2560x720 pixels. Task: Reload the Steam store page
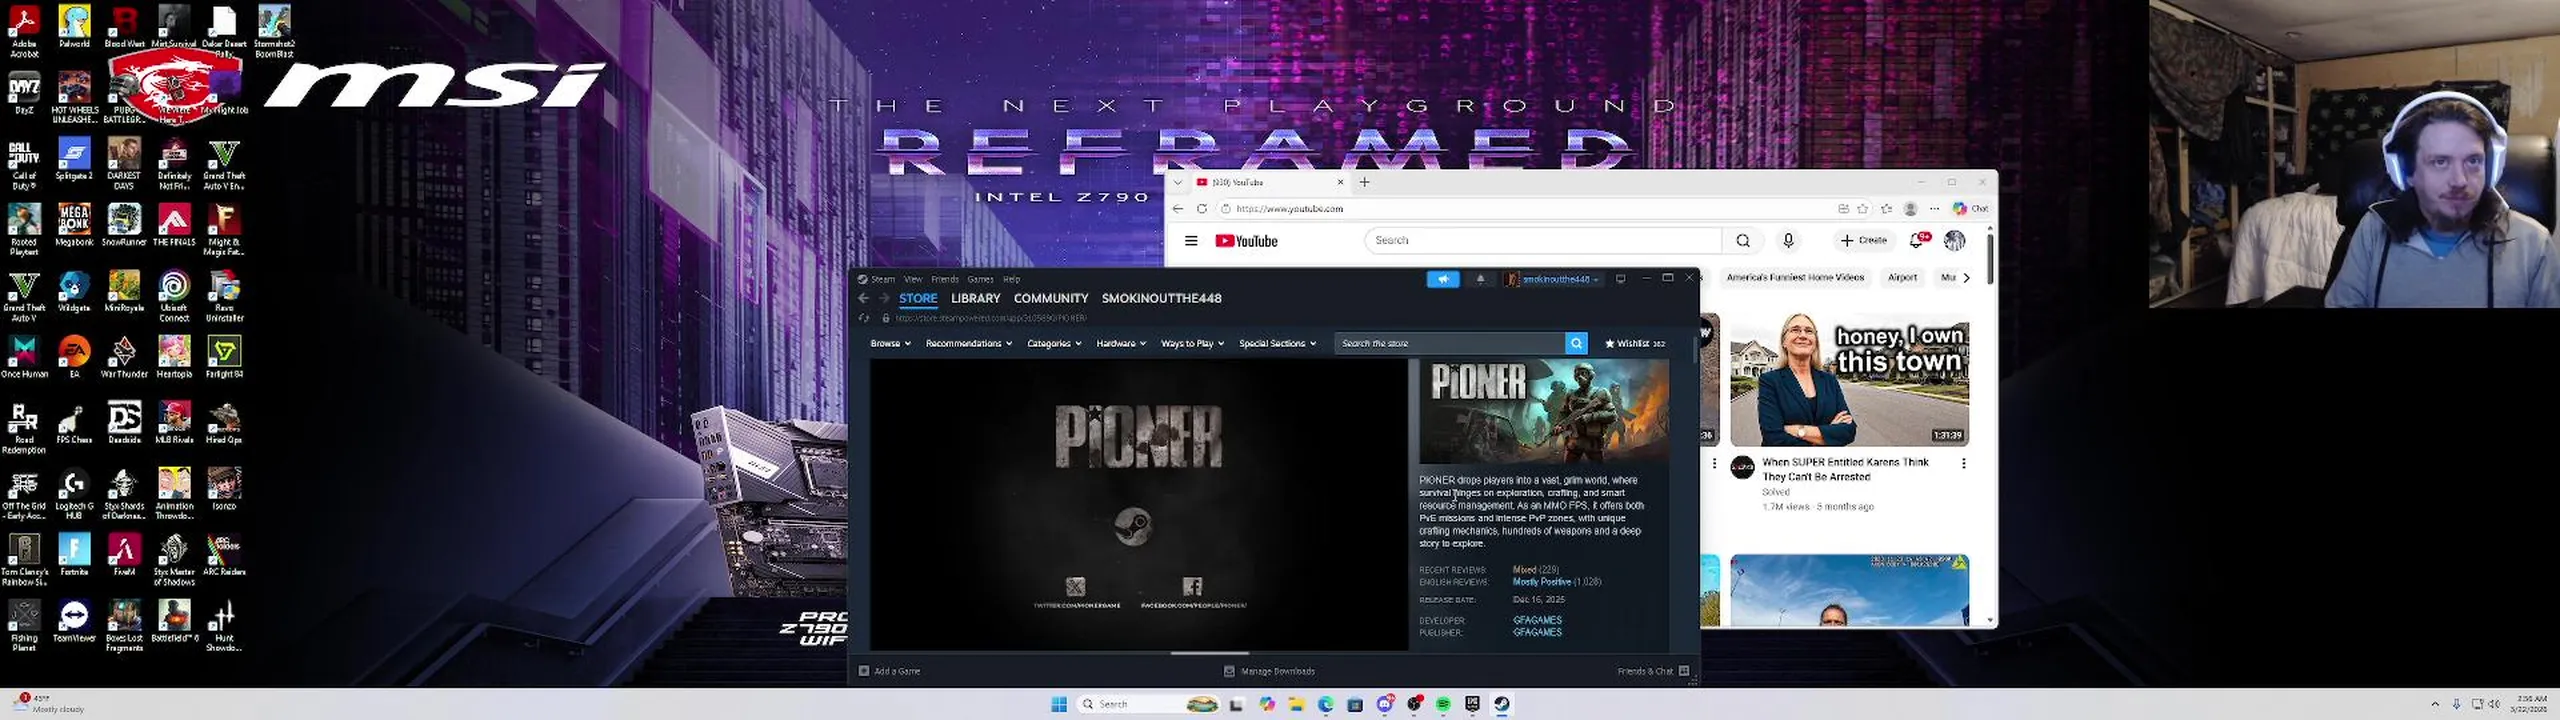click(864, 318)
